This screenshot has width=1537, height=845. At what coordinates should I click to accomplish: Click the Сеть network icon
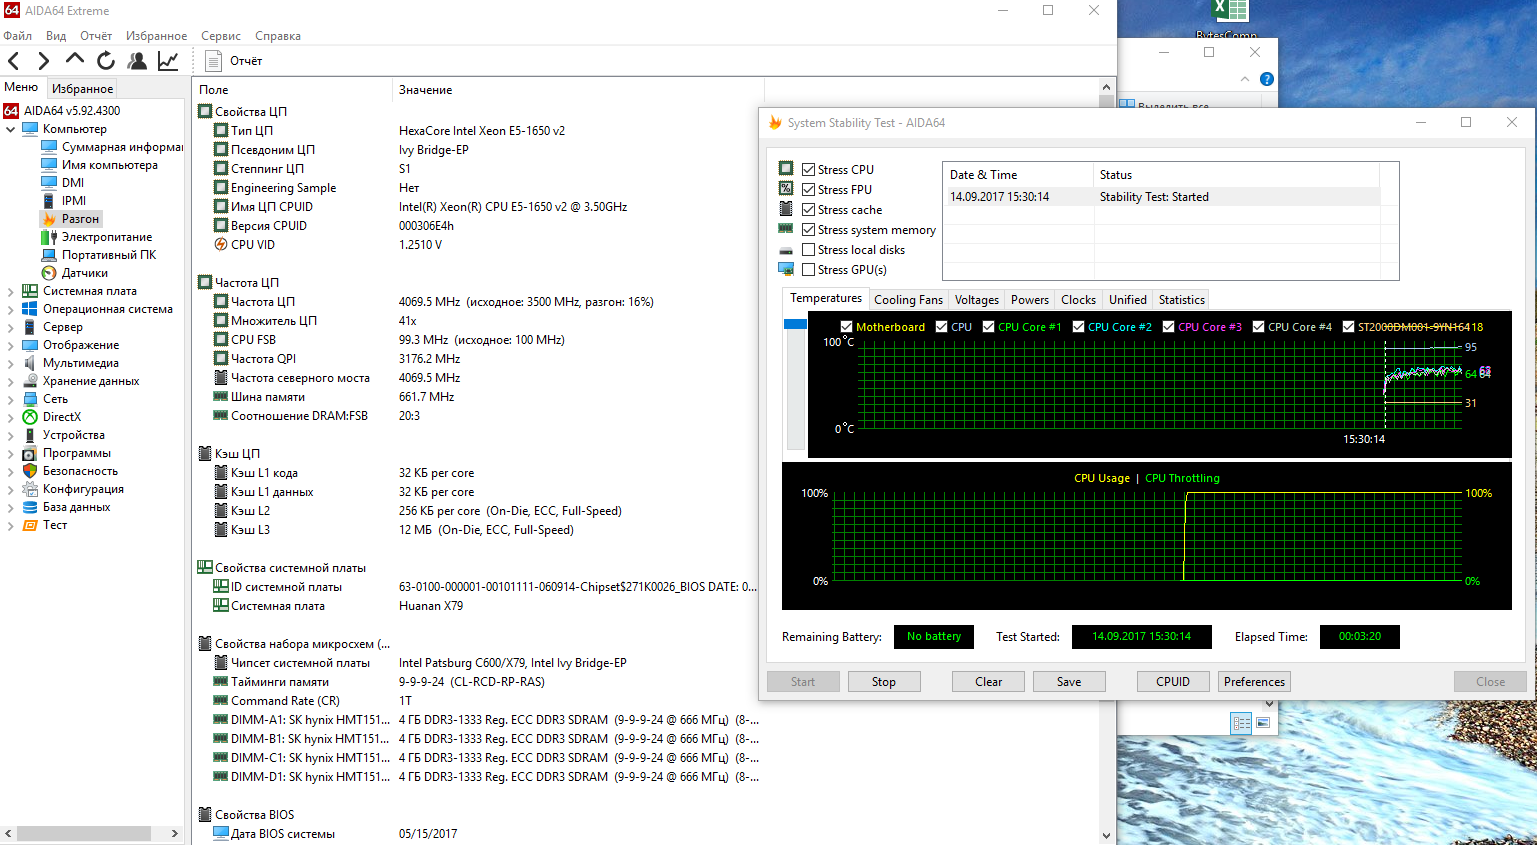tap(30, 399)
